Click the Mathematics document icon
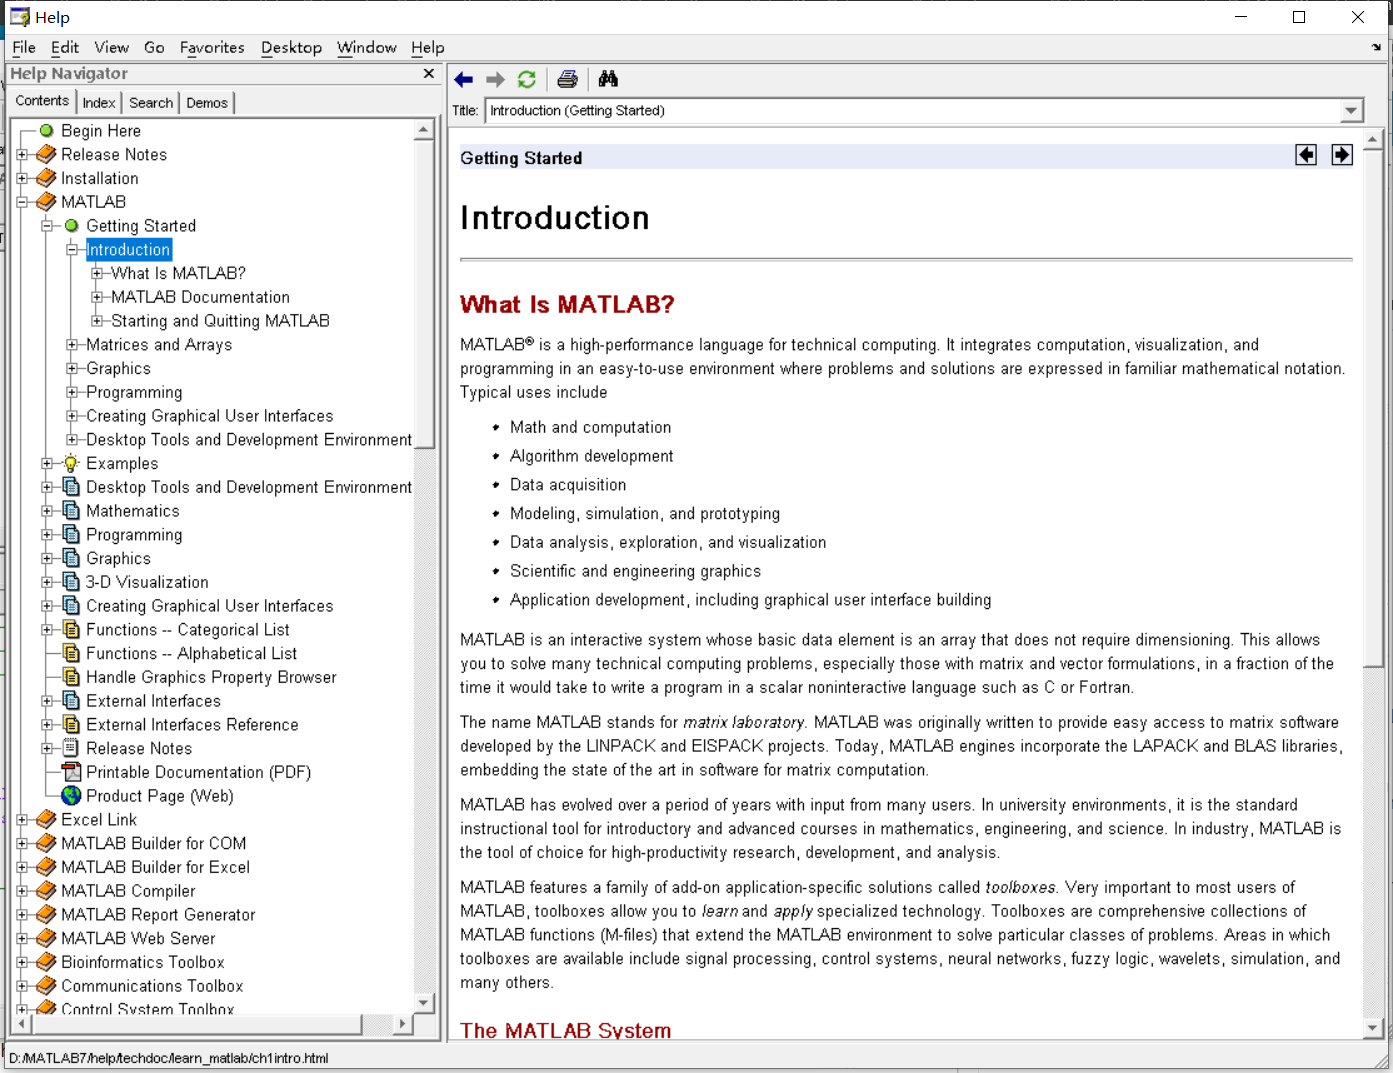 71,511
